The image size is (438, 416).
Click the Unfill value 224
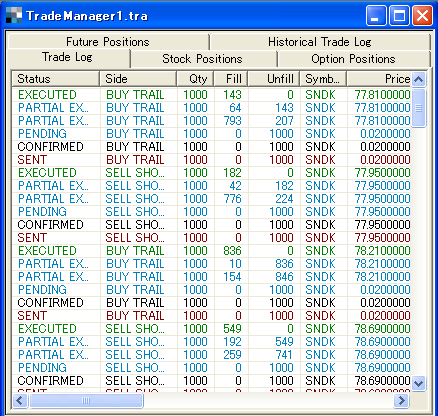[284, 199]
